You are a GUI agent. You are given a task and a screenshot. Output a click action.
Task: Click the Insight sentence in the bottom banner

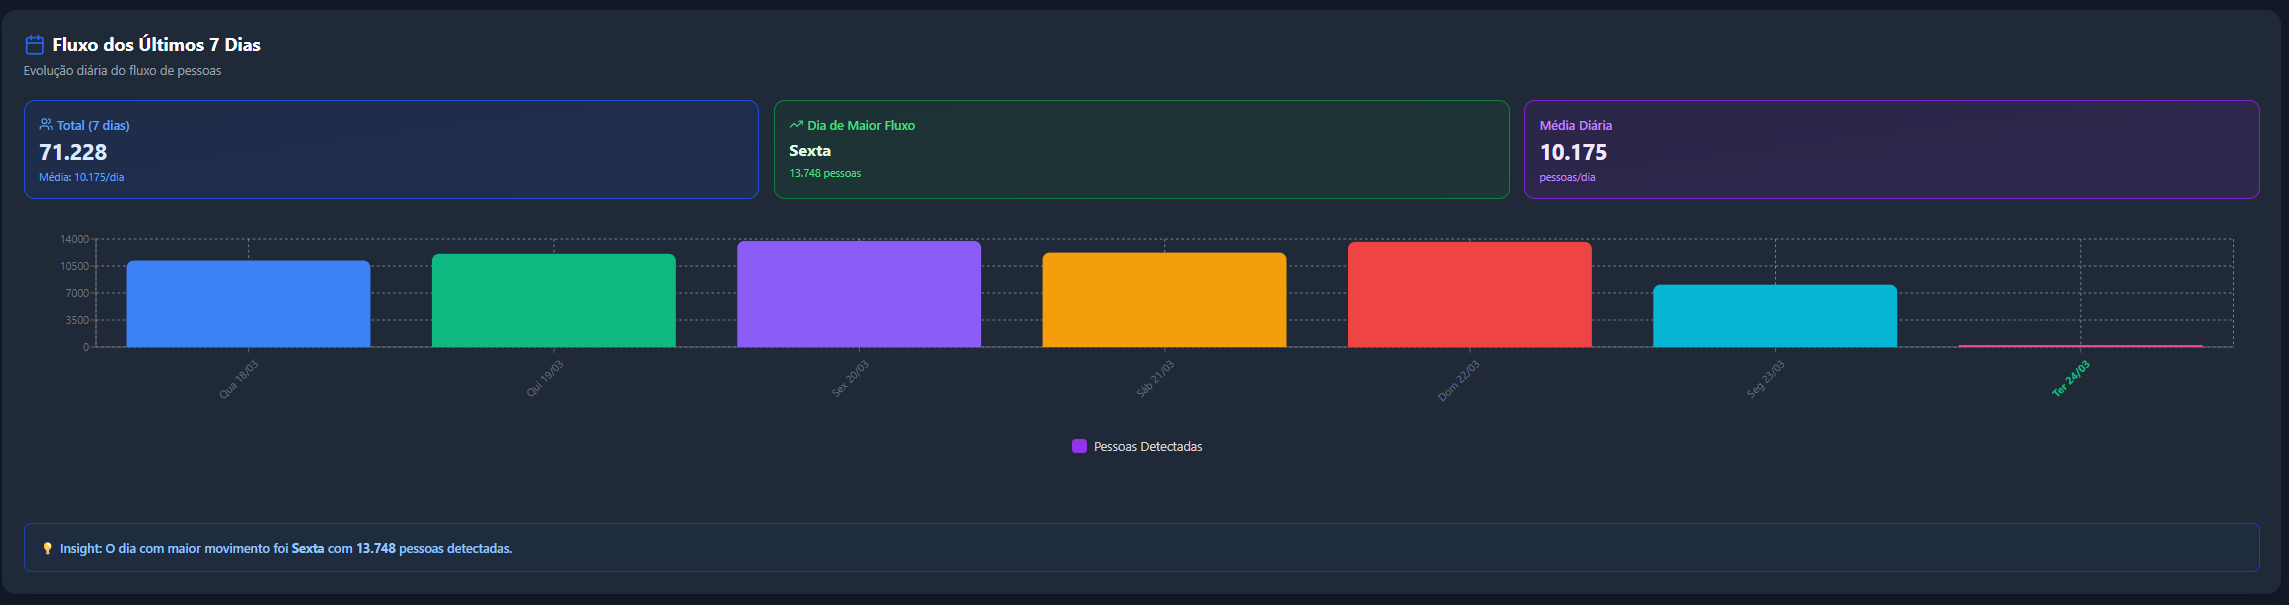pyautogui.click(x=286, y=549)
